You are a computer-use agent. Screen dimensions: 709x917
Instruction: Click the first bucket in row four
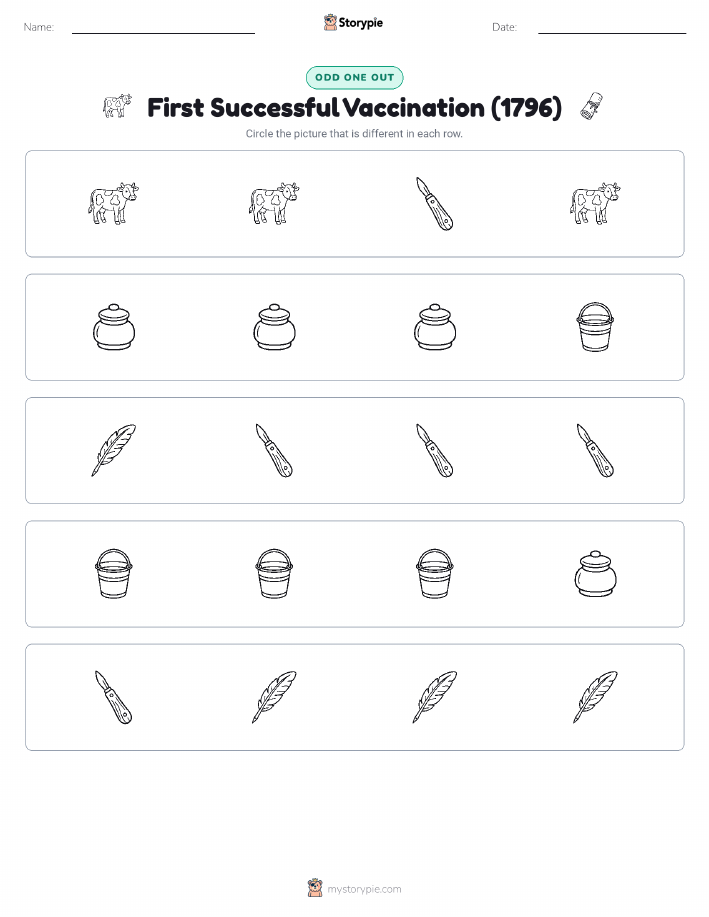(113, 574)
